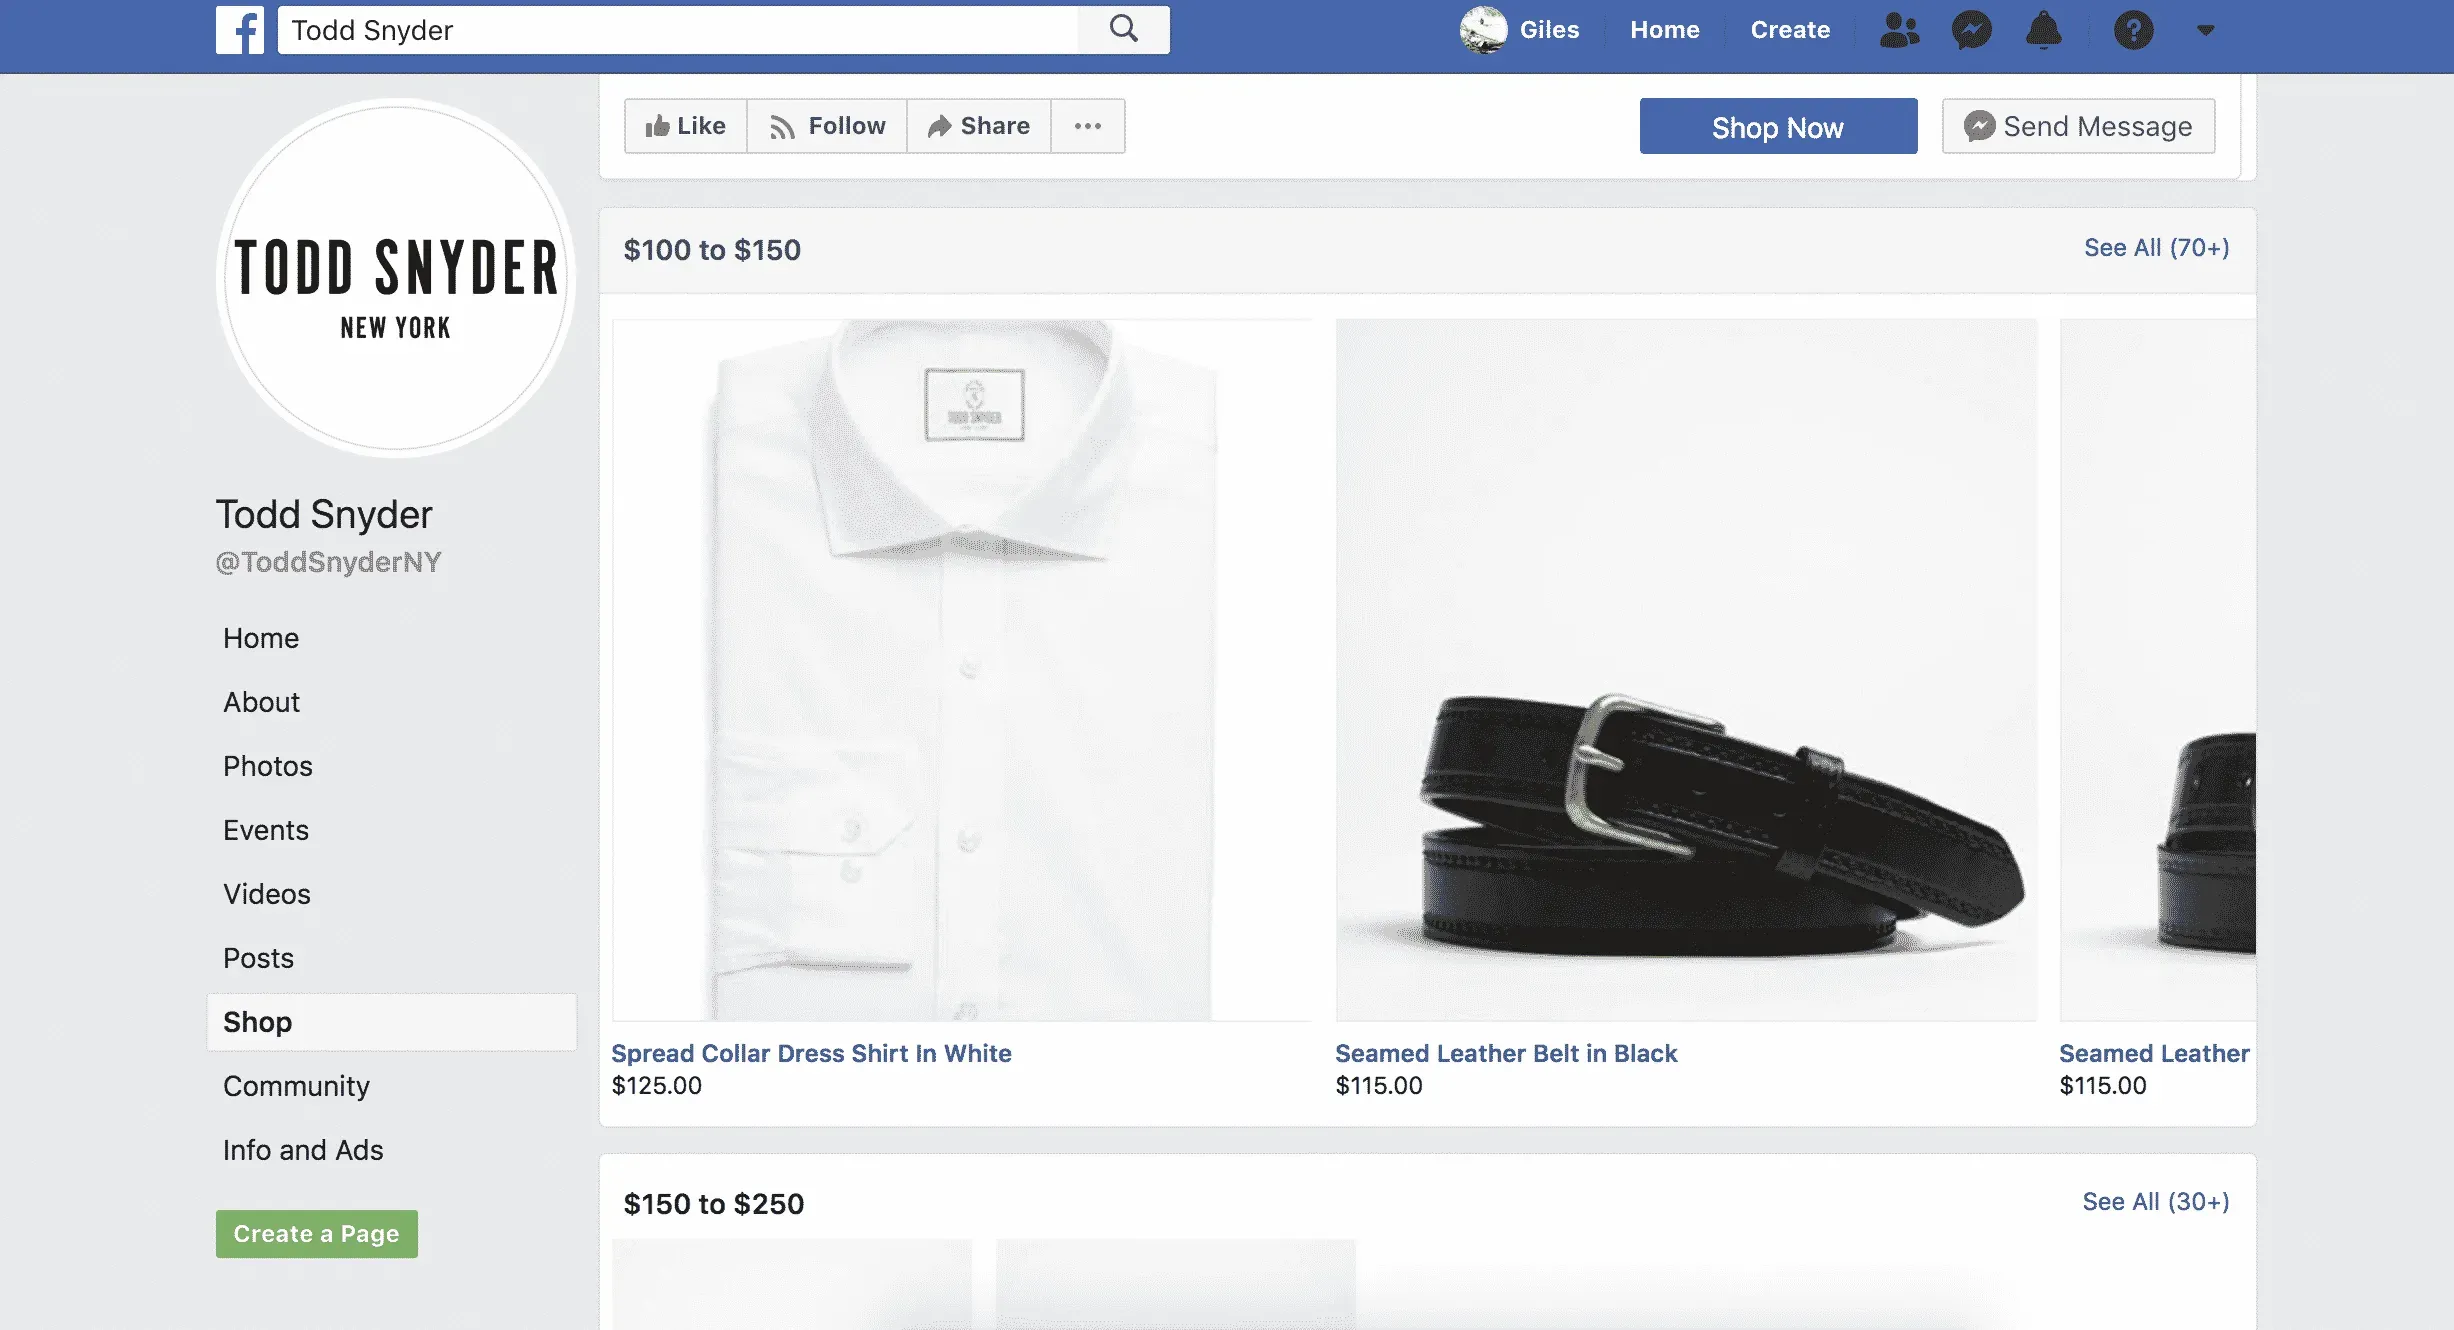2454x1330 pixels.
Task: Open Spread Collar Dress Shirt In White
Action: [812, 1053]
